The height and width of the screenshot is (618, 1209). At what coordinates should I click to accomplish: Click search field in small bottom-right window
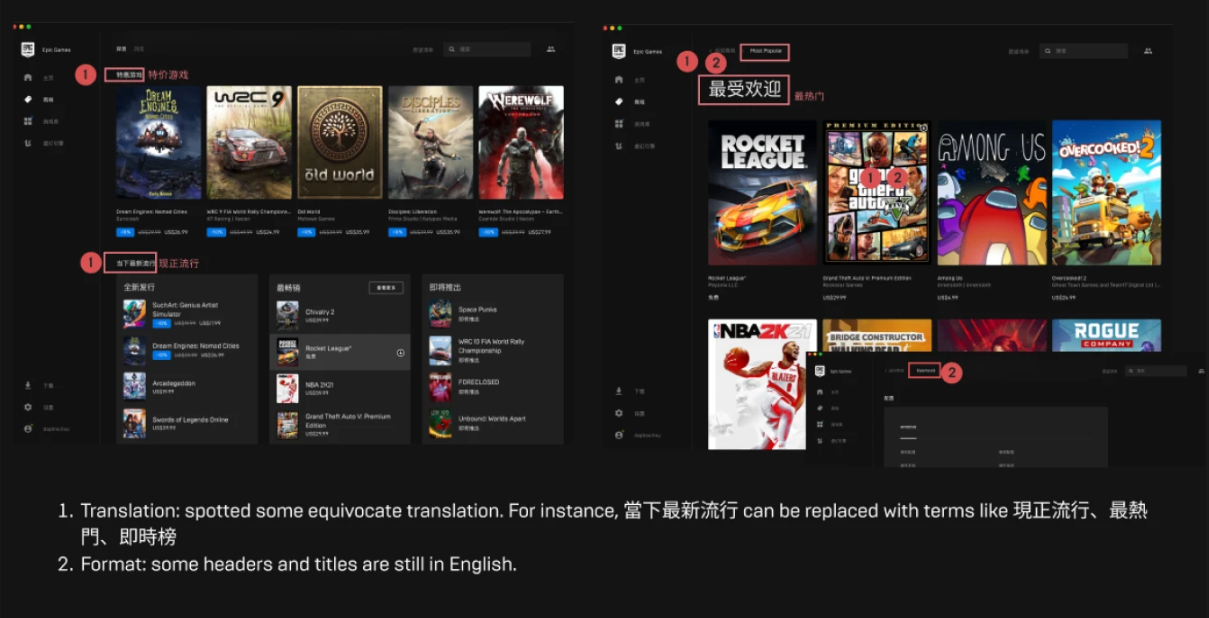(x=1157, y=371)
